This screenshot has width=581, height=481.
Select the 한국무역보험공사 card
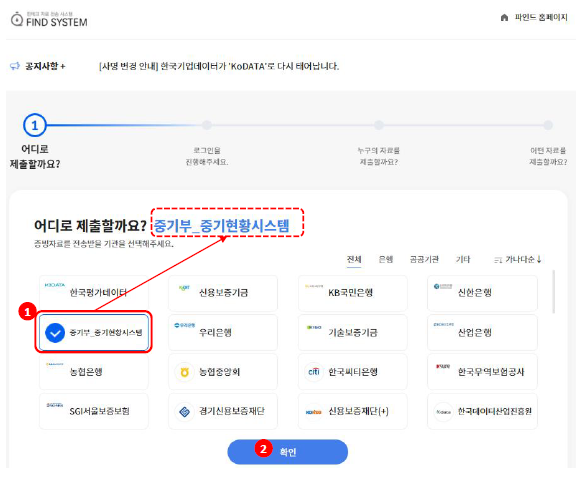(x=482, y=372)
